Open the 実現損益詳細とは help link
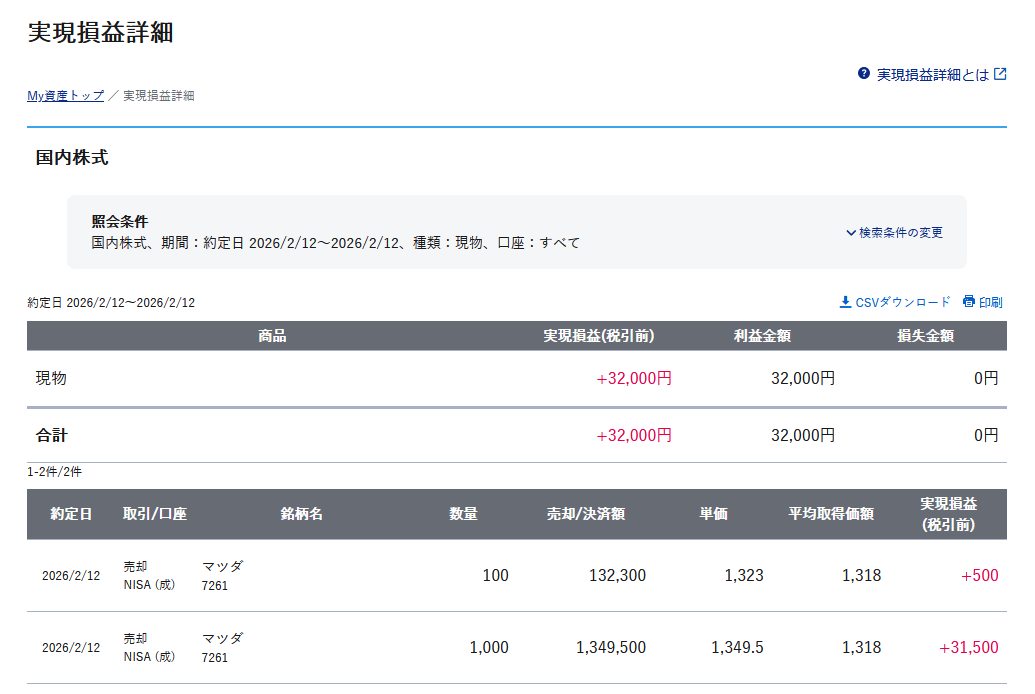This screenshot has height=694, width=1035. 932,75
